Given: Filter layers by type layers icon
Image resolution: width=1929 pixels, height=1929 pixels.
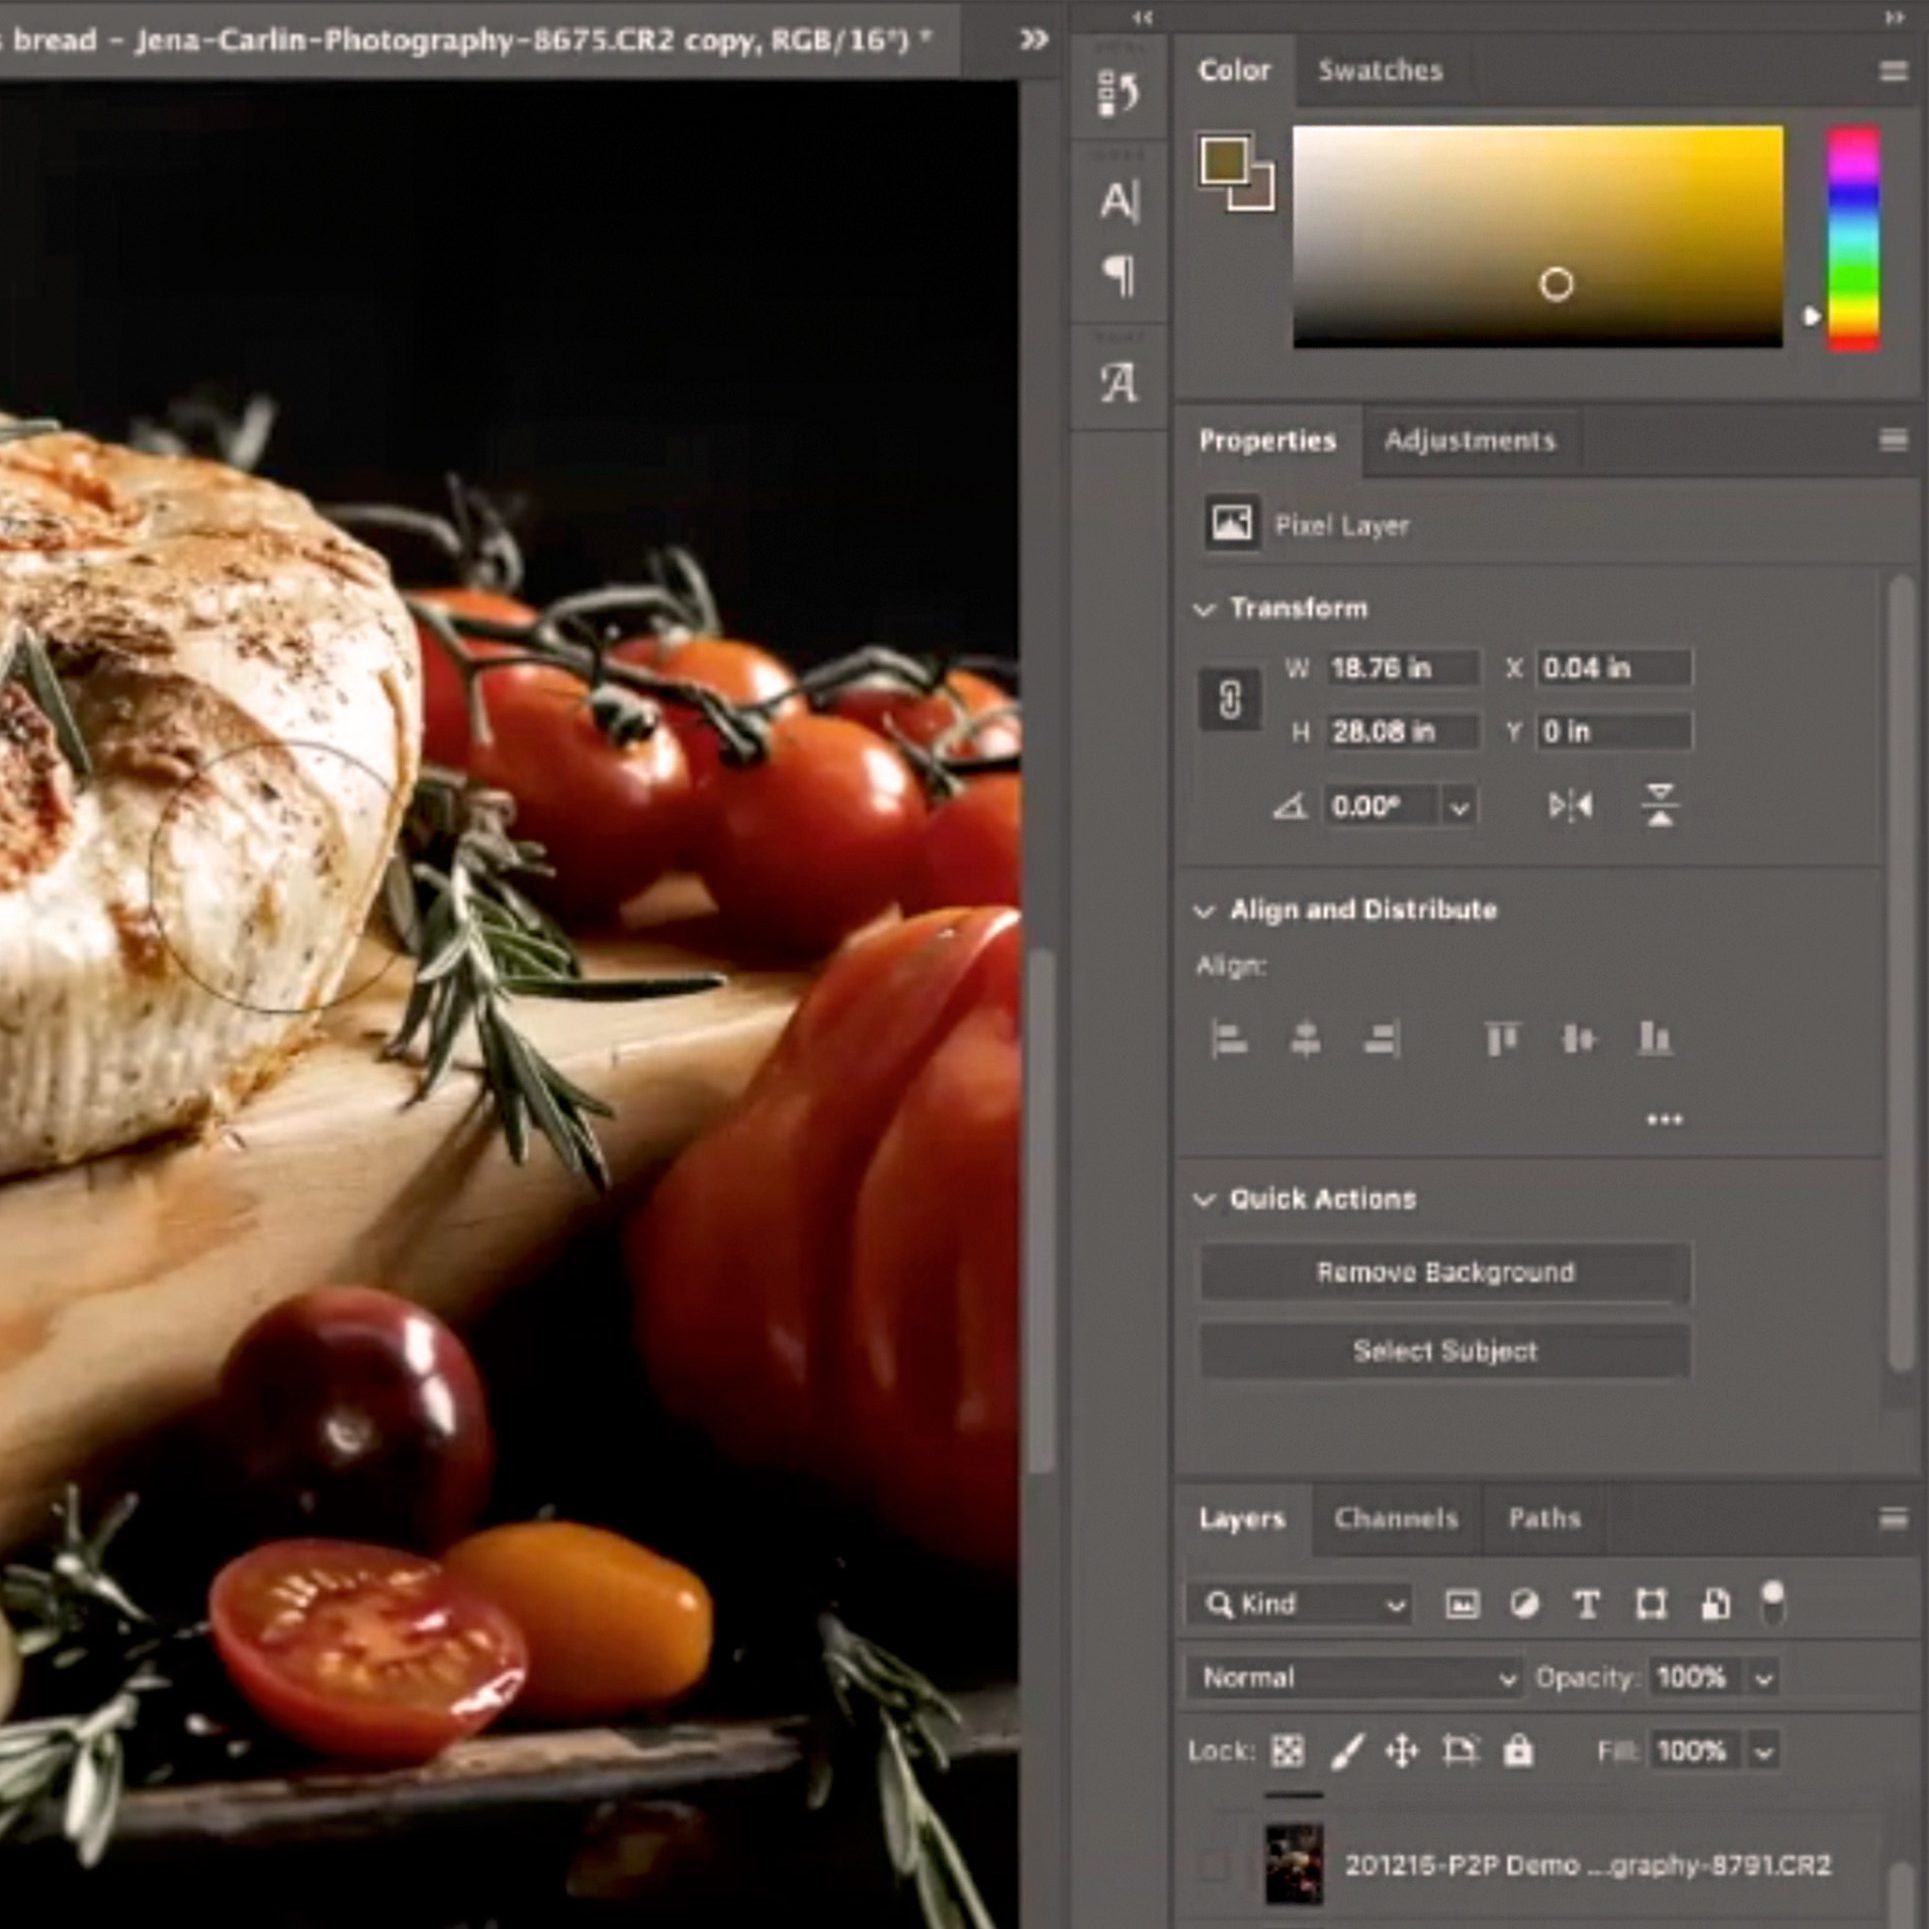Looking at the screenshot, I should coord(1586,1605).
